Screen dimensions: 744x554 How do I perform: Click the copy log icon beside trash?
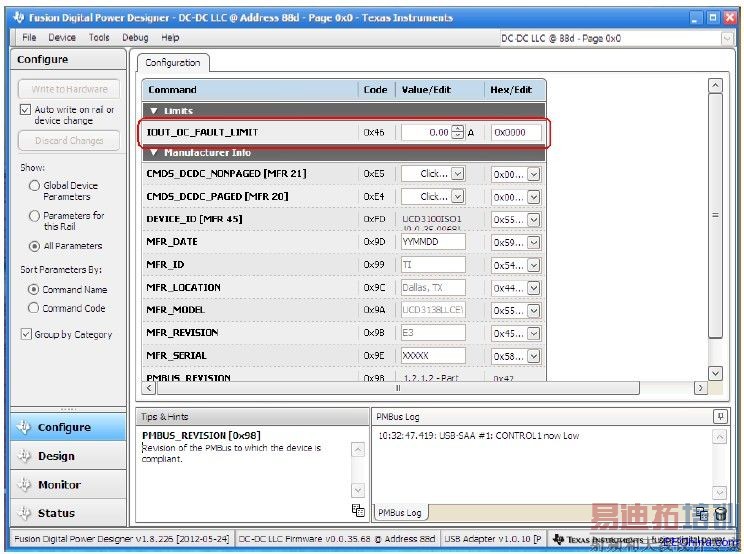(x=702, y=513)
